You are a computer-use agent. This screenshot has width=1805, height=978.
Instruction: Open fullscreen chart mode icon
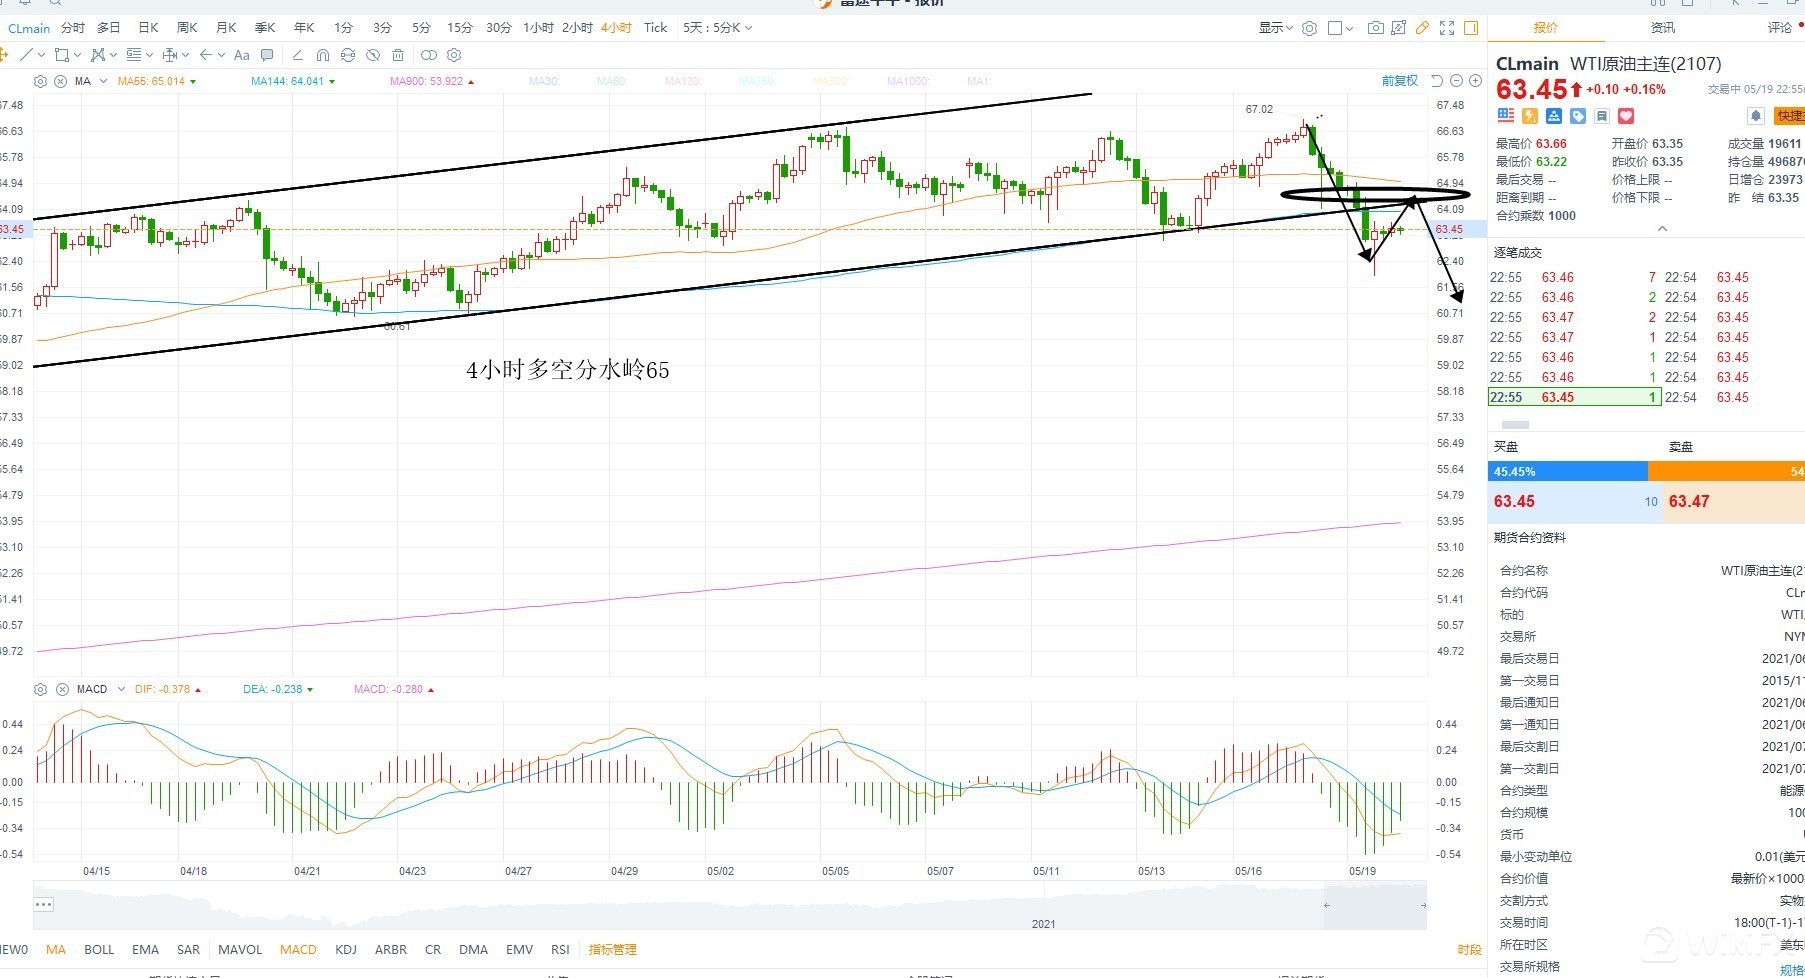pos(1447,28)
